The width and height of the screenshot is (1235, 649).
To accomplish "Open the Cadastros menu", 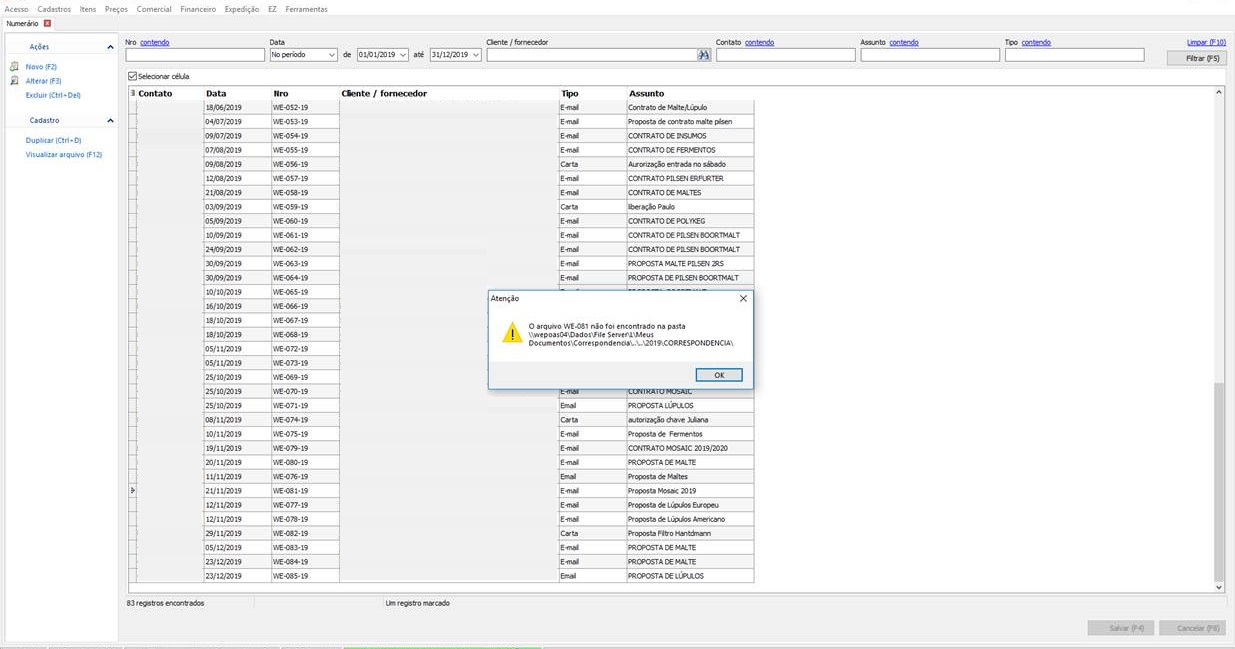I will click(54, 9).
